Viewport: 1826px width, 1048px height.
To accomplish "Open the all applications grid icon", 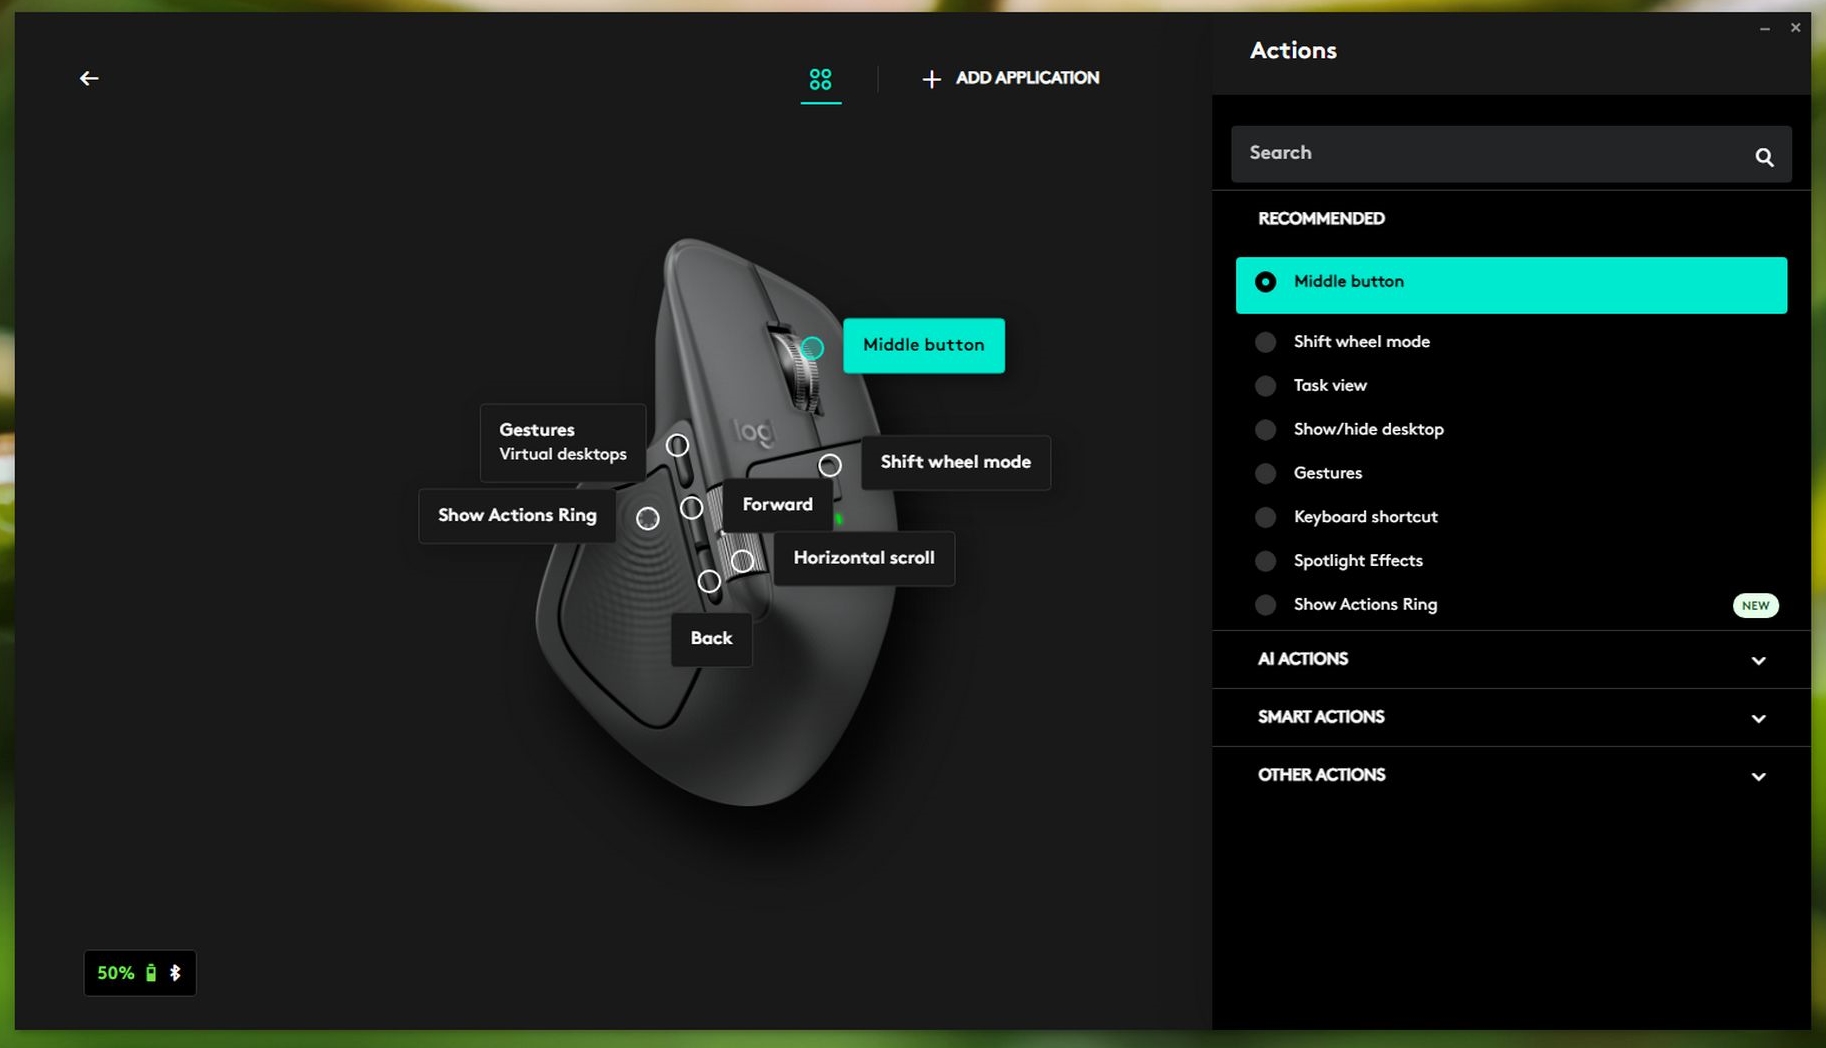I will click(x=820, y=79).
